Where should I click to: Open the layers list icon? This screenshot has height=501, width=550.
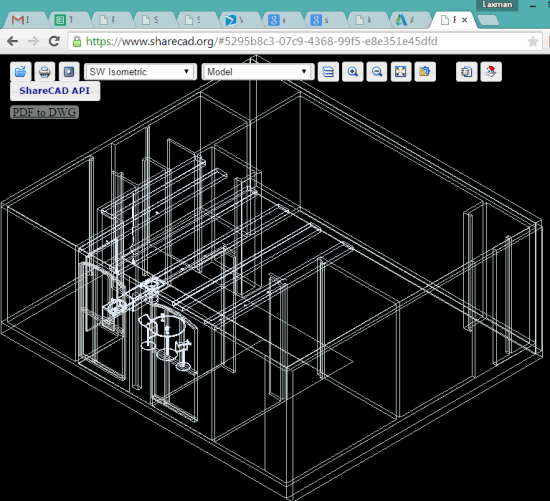coord(328,72)
